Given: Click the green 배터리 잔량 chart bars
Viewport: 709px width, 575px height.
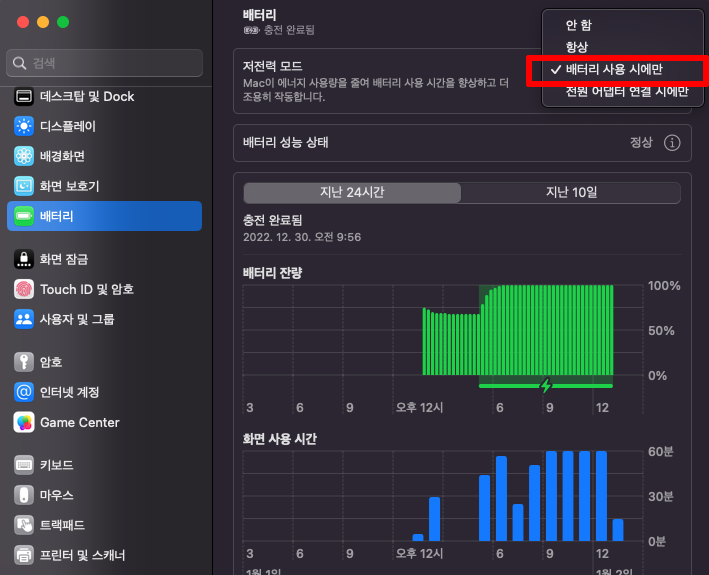Looking at the screenshot, I should pos(518,330).
